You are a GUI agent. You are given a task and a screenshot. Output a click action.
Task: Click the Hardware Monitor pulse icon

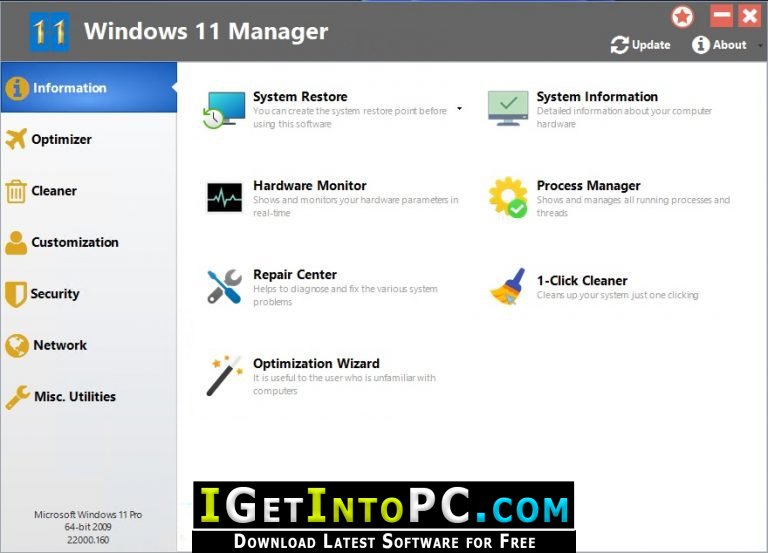(224, 197)
